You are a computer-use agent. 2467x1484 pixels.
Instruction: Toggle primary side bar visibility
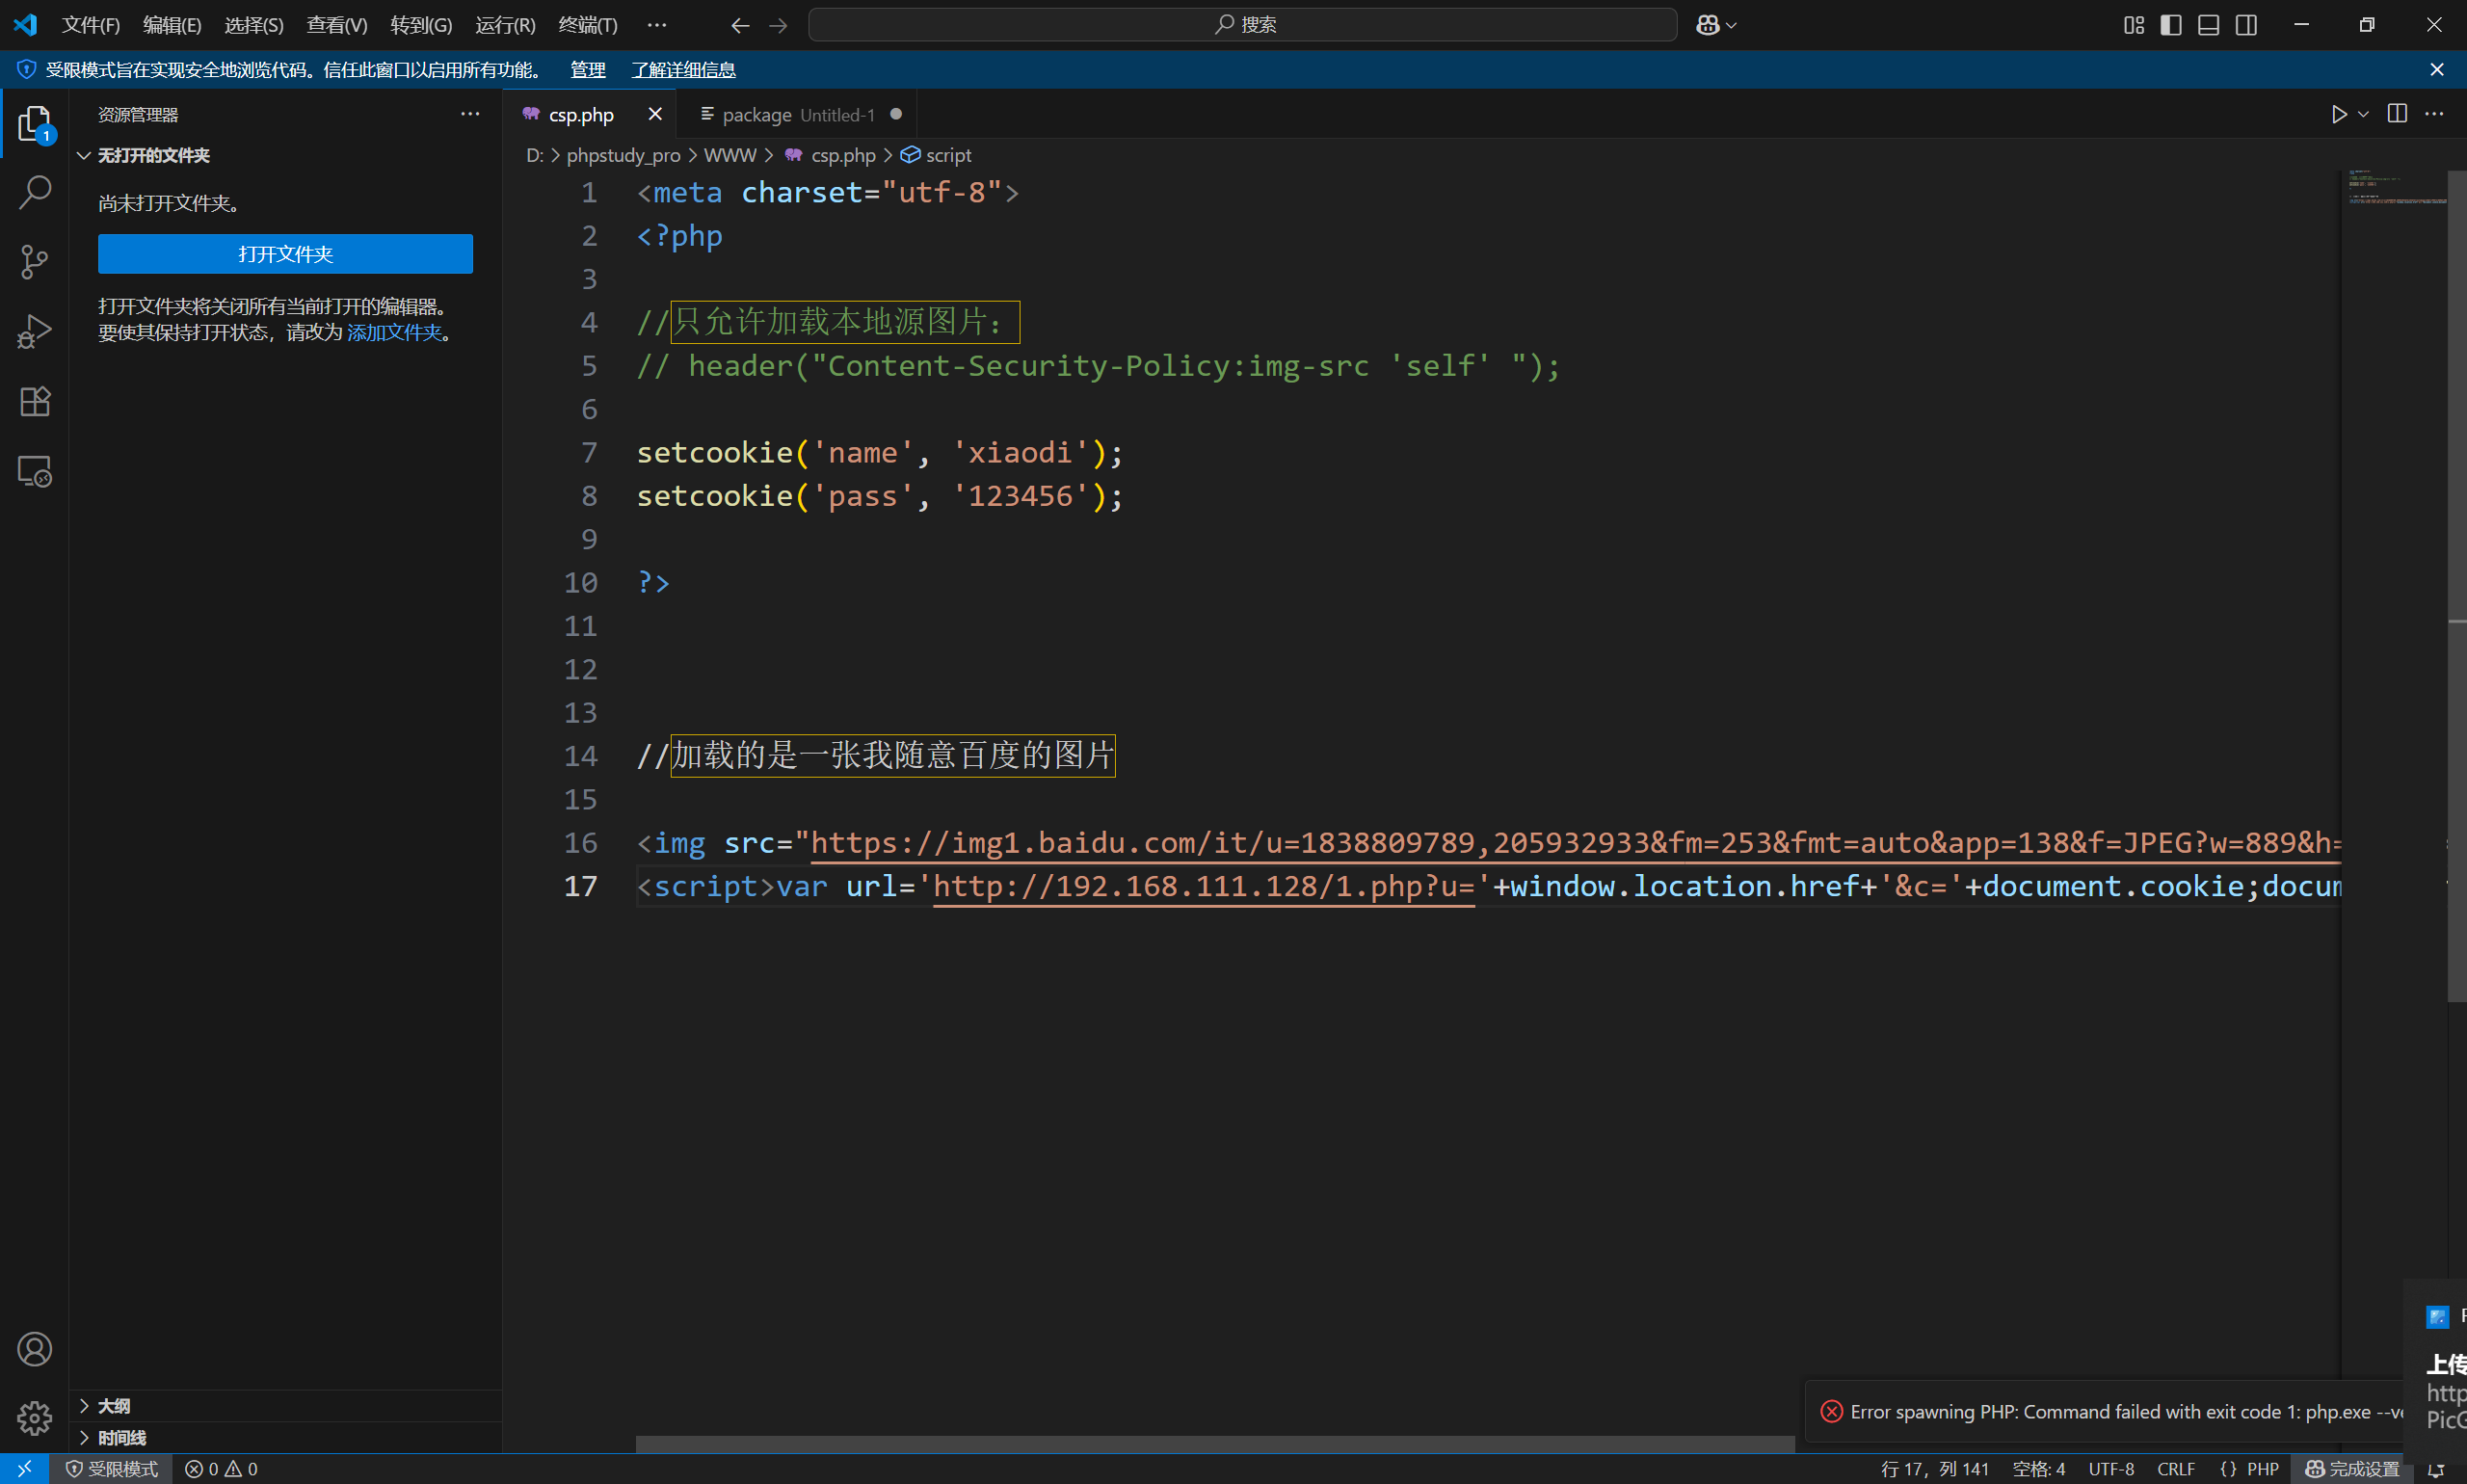pos(2171,25)
